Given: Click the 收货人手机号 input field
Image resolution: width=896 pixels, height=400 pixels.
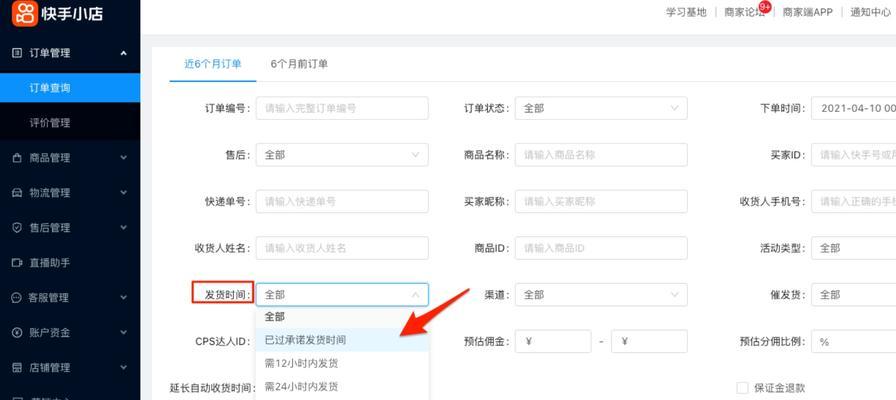Looking at the screenshot, I should pos(853,202).
